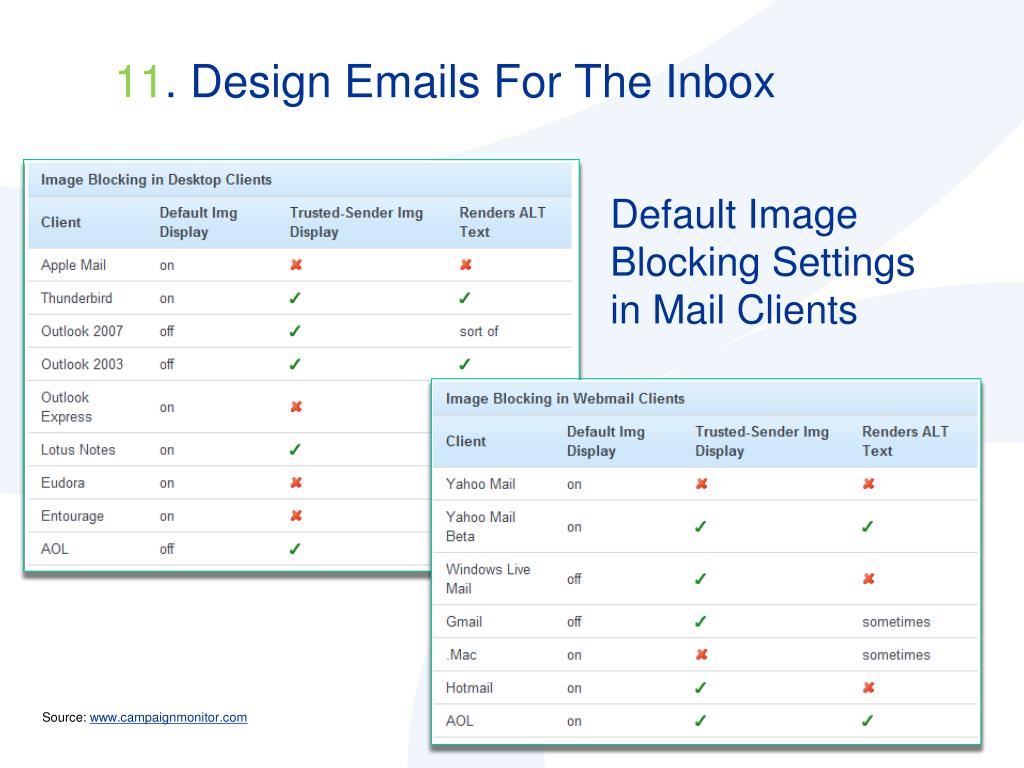Click Yahoo Mail Beta's ALT Text green check

tap(867, 526)
